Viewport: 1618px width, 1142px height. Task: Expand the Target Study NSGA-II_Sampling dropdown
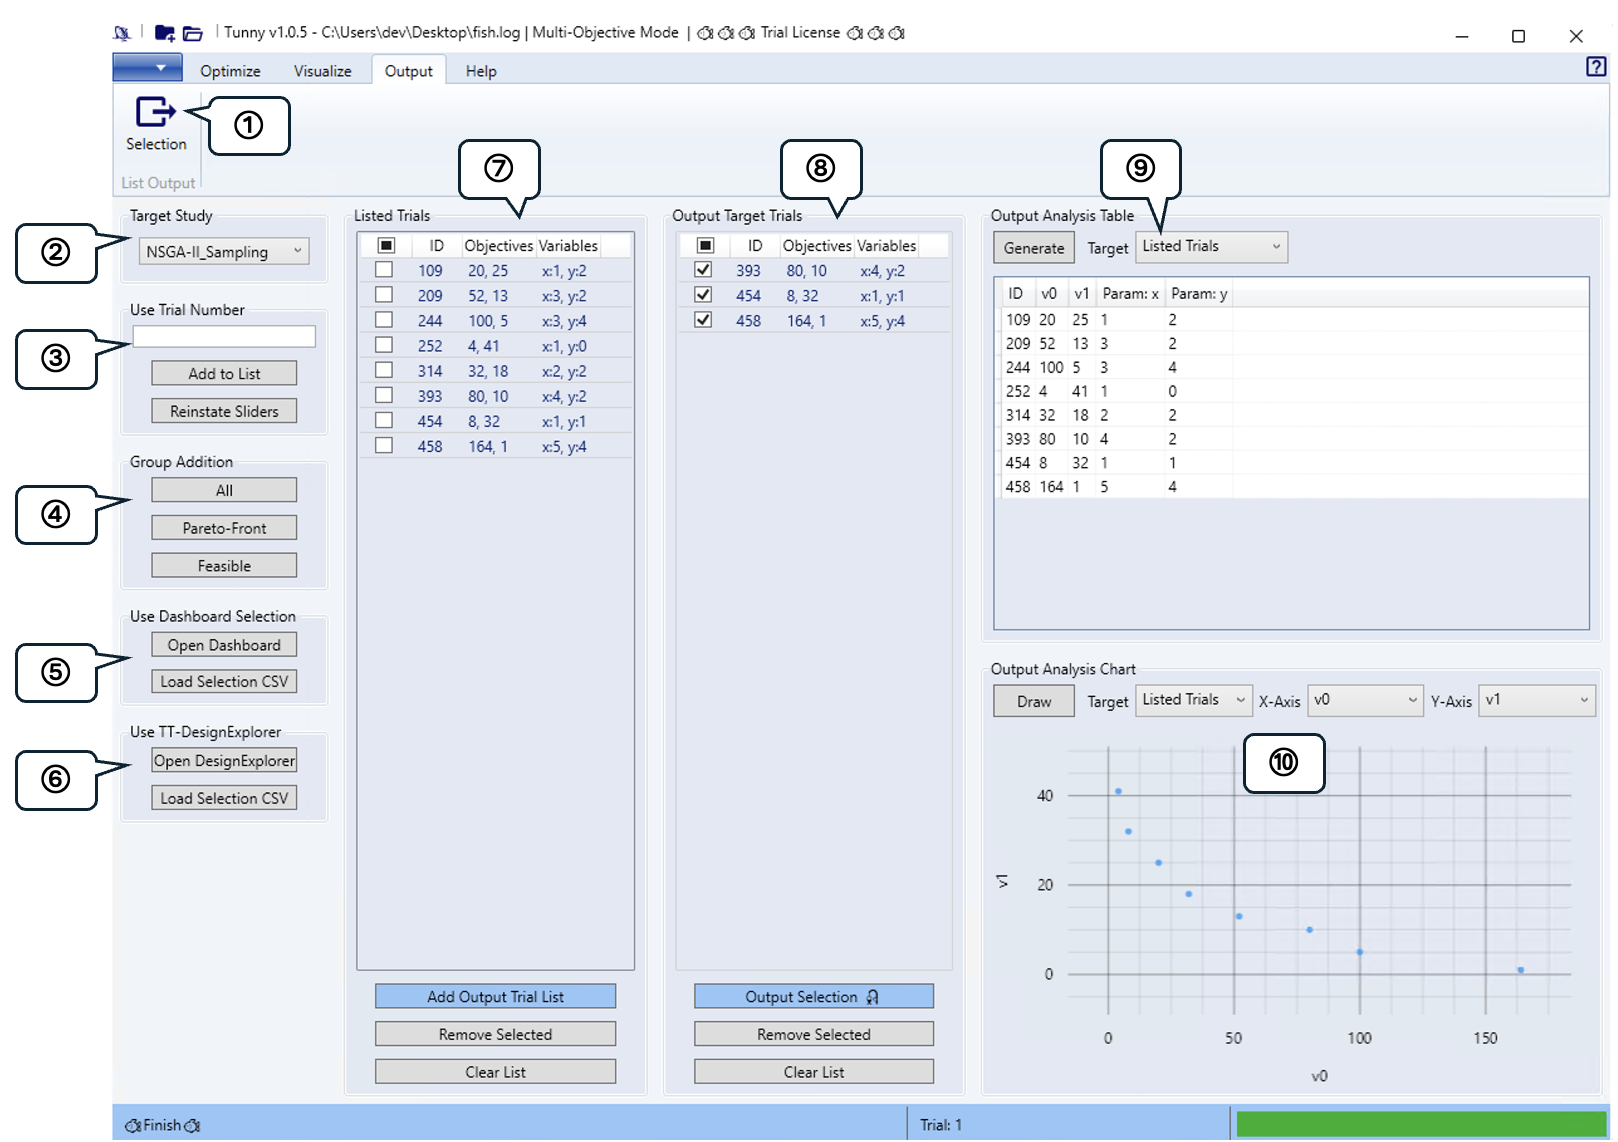point(224,252)
